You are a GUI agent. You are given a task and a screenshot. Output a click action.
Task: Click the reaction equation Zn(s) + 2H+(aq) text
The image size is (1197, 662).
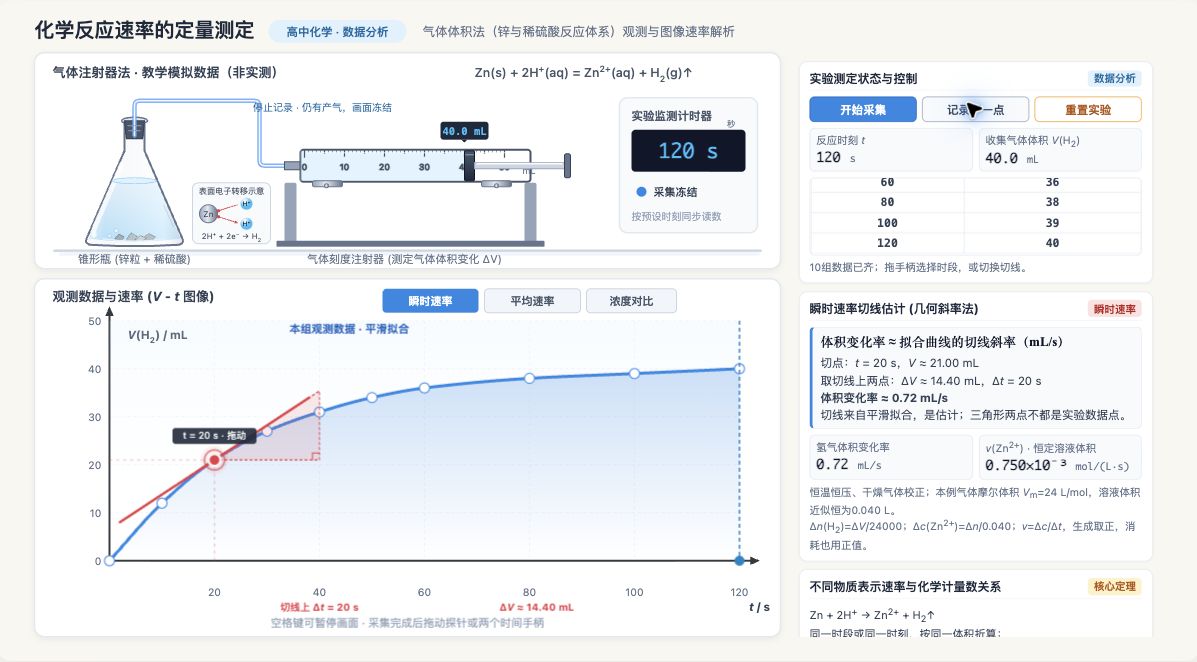583,73
